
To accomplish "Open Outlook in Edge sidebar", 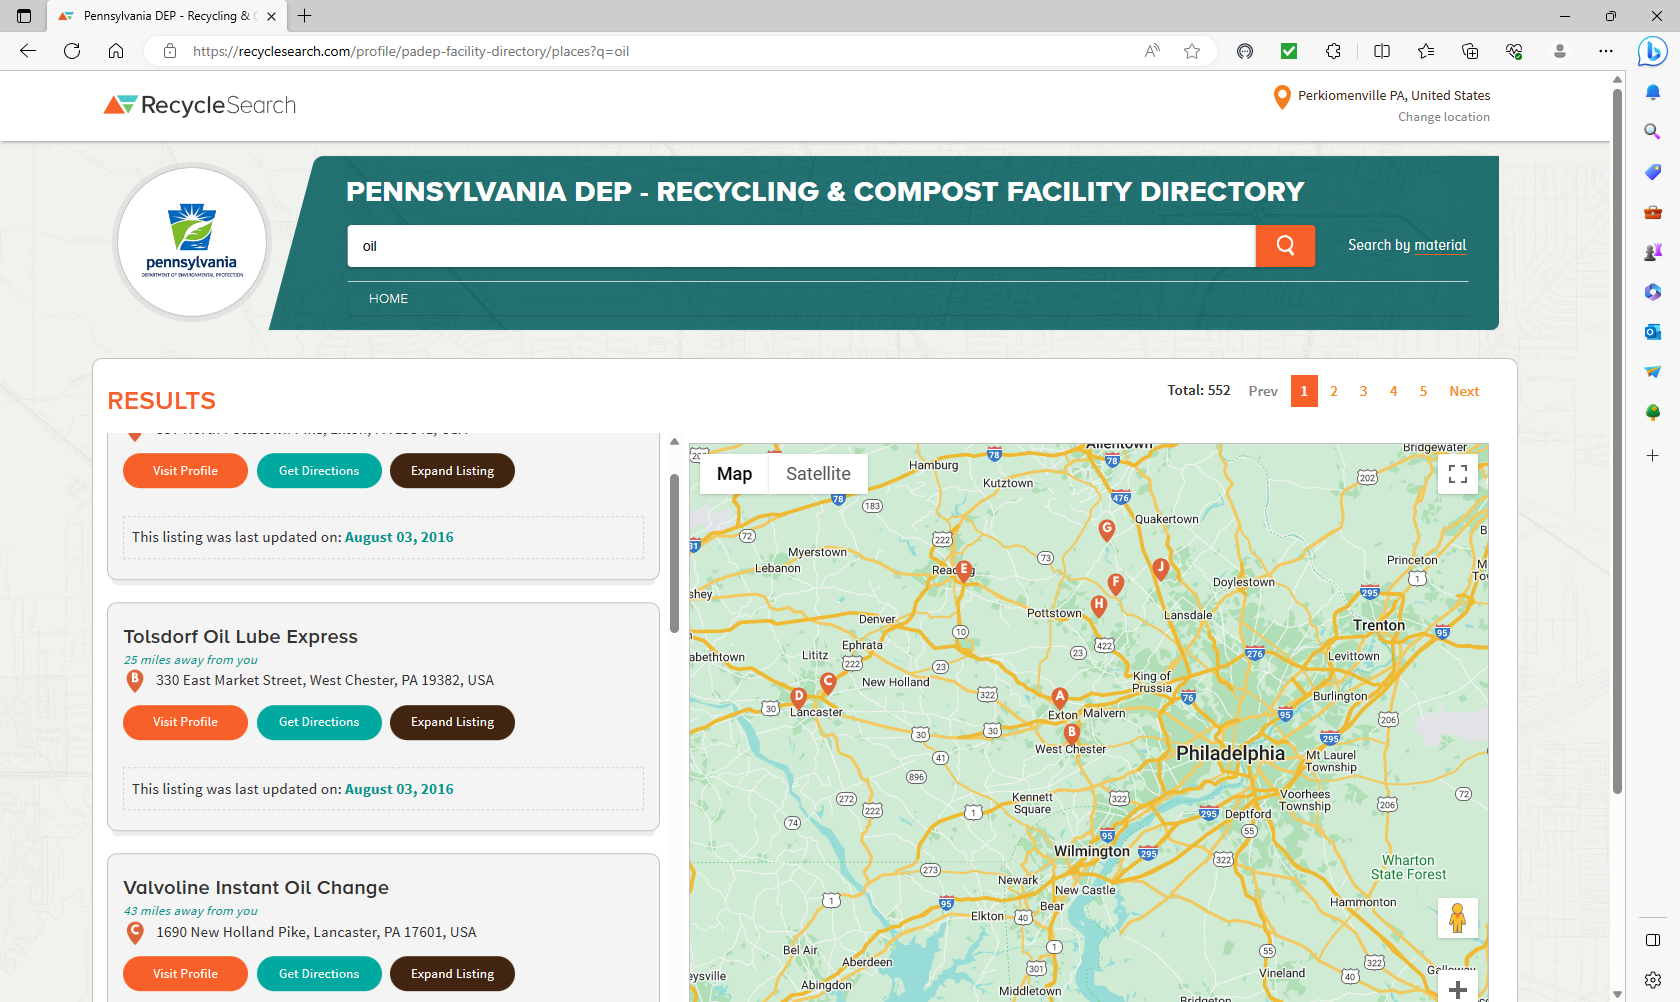I will (1652, 332).
